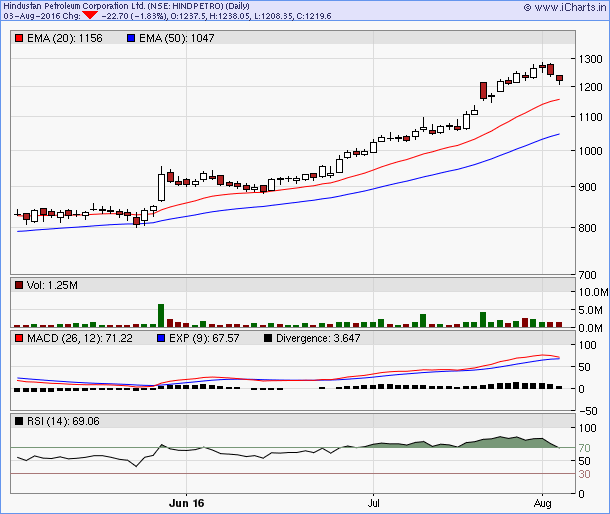The image size is (610, 514).
Task: Select the 'RSI (14): 69.06' label
Action: tap(63, 421)
